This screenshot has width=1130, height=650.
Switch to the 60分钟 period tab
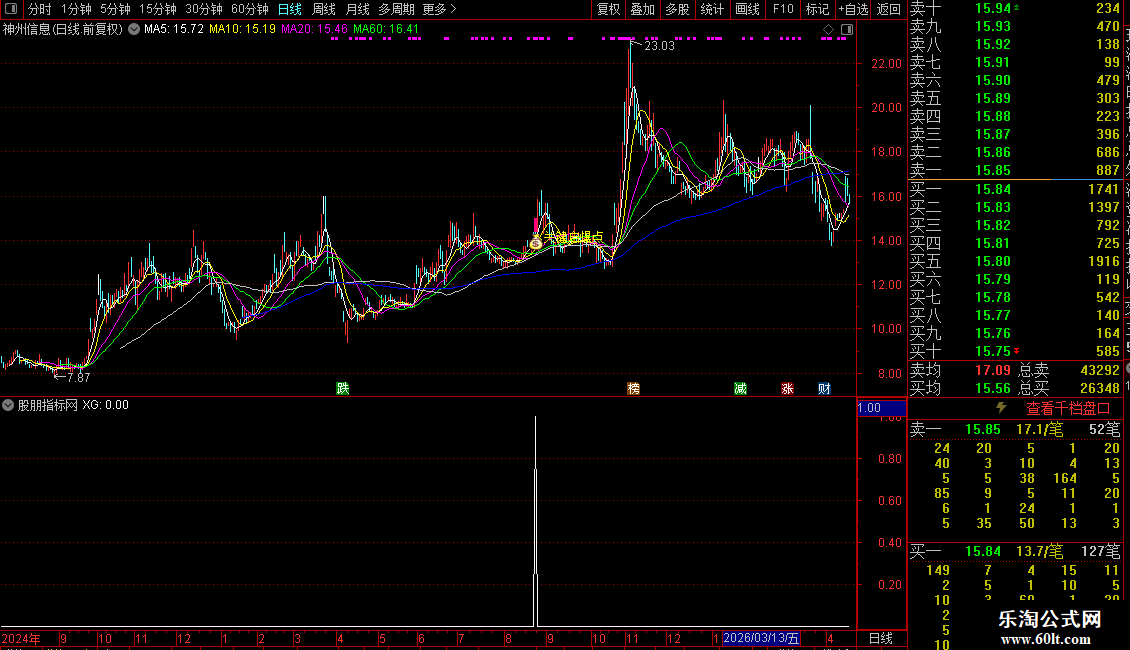(249, 9)
